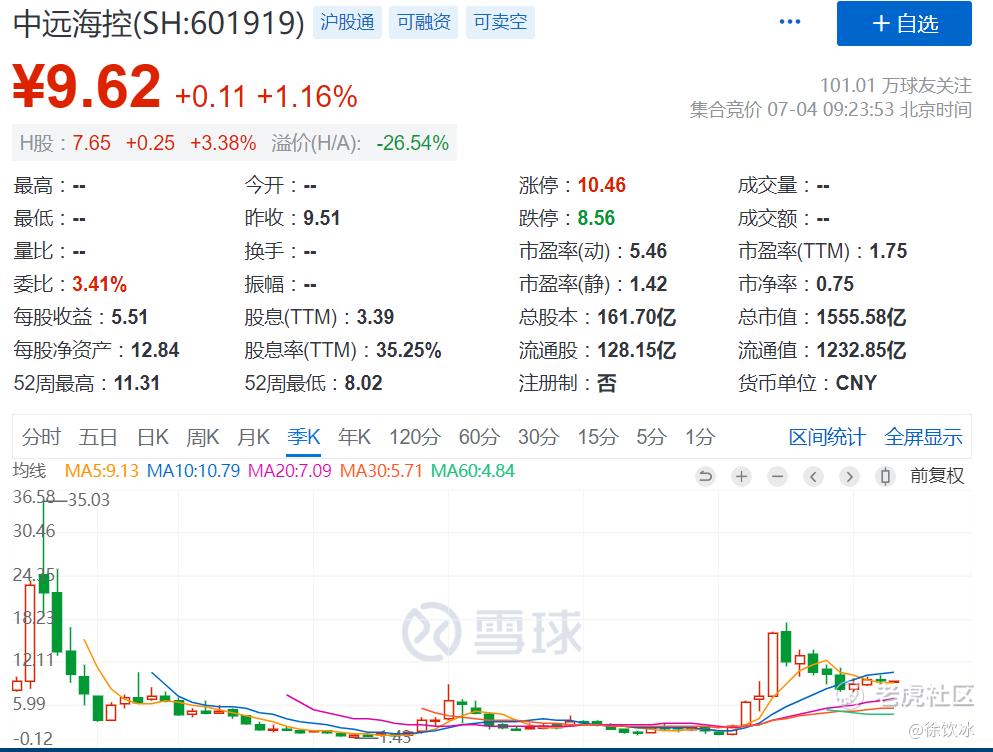
Task: Switch to 1分 chart tab
Action: [x=700, y=437]
